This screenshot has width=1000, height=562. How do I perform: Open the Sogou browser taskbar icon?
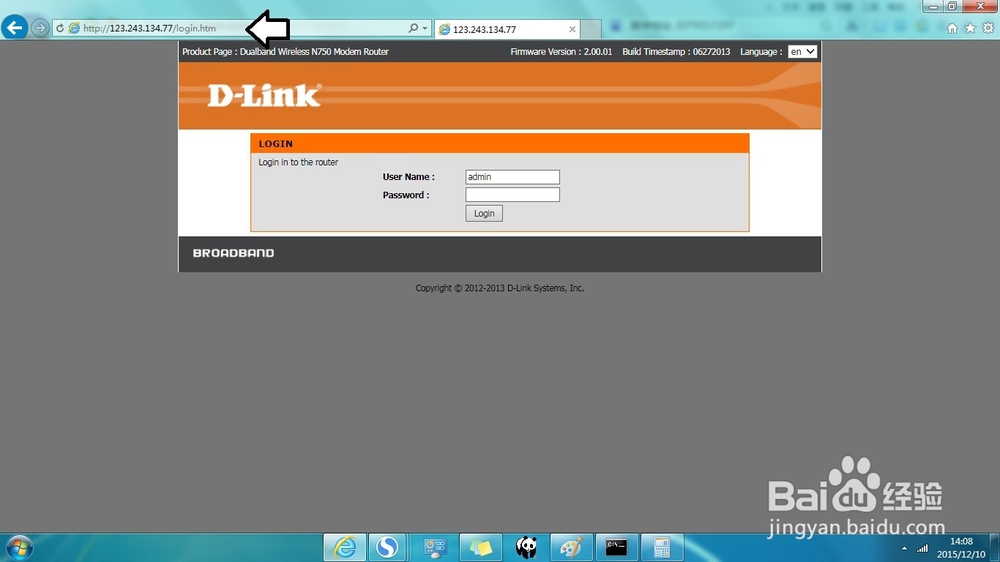(387, 547)
